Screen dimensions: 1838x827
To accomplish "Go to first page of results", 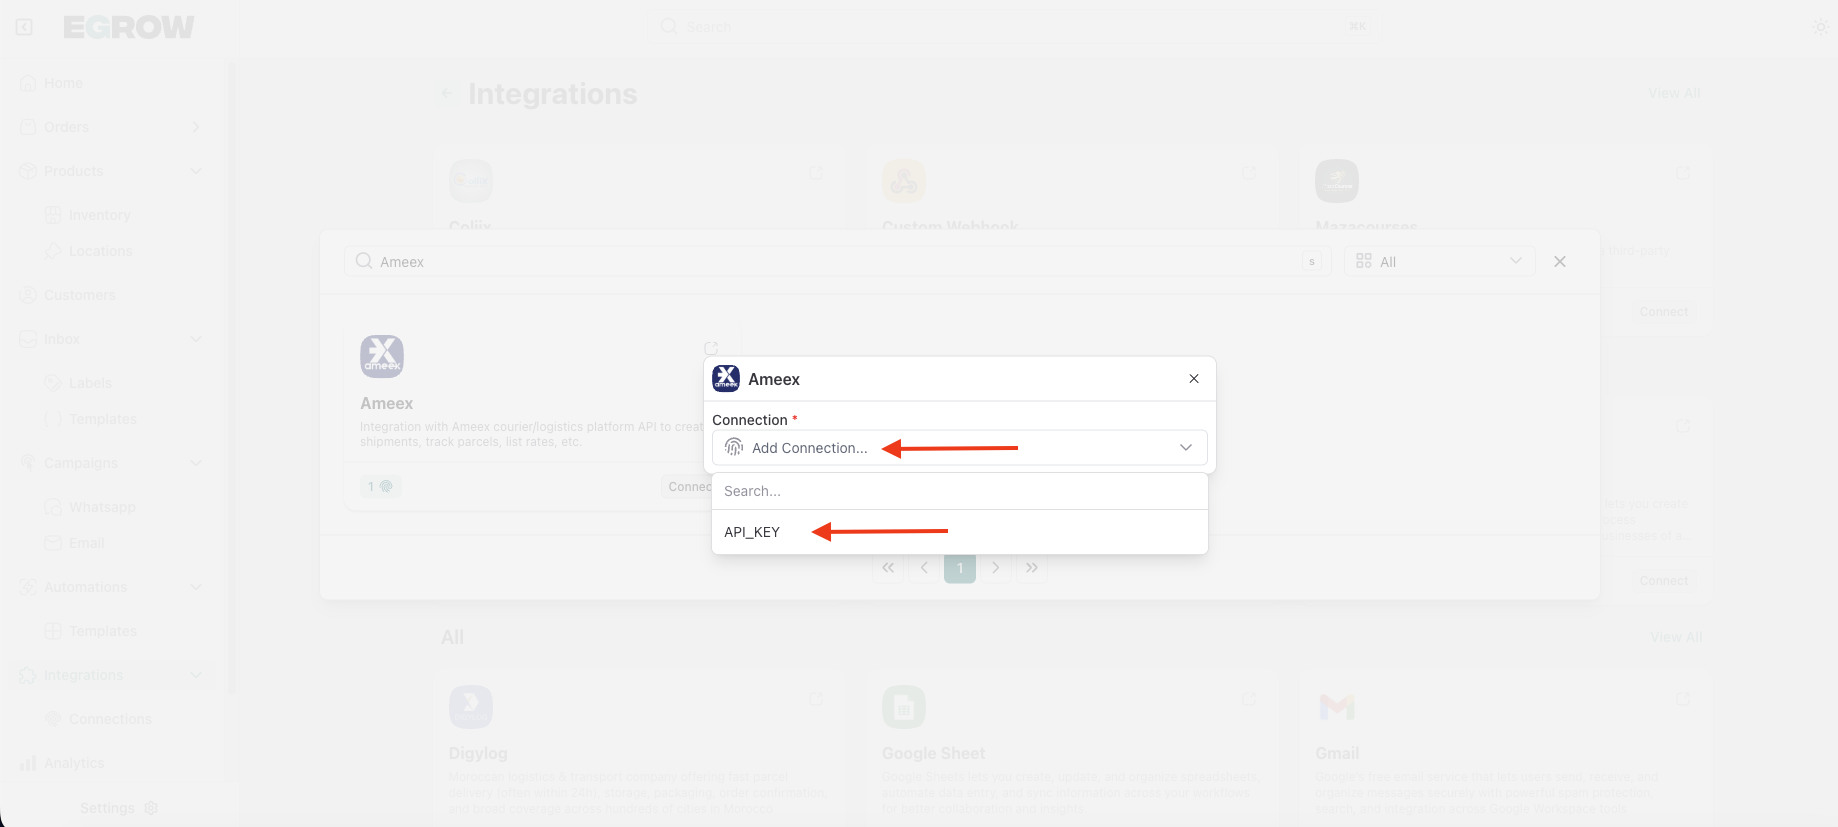I will pyautogui.click(x=888, y=568).
